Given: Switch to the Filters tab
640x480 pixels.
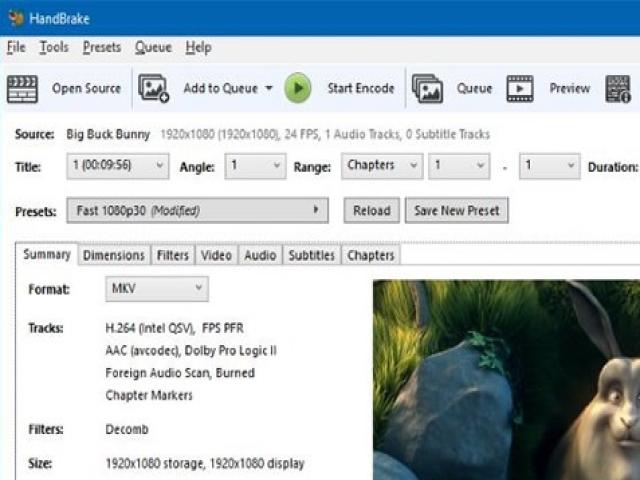Looking at the screenshot, I should tap(173, 256).
